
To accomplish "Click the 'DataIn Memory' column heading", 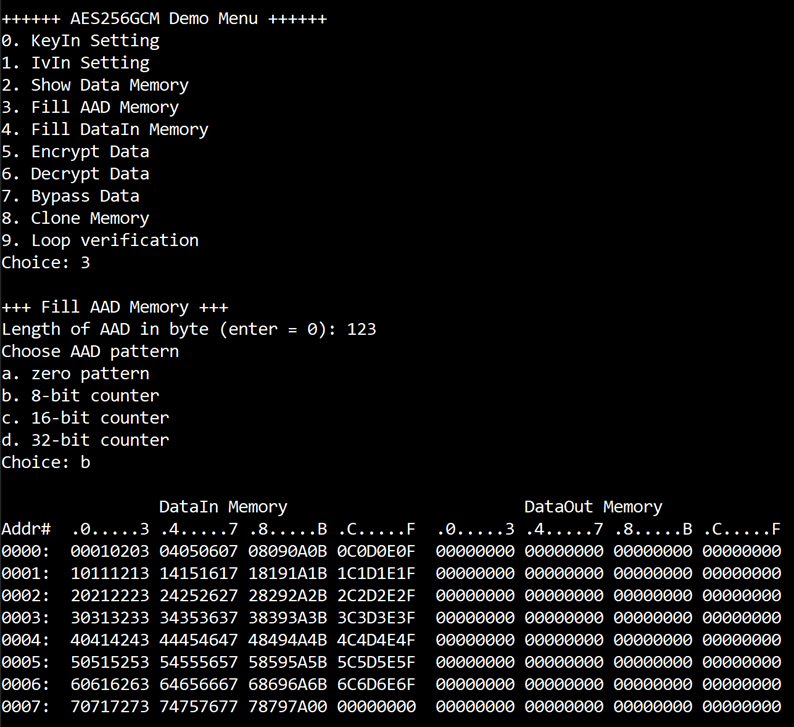I will click(x=223, y=507).
